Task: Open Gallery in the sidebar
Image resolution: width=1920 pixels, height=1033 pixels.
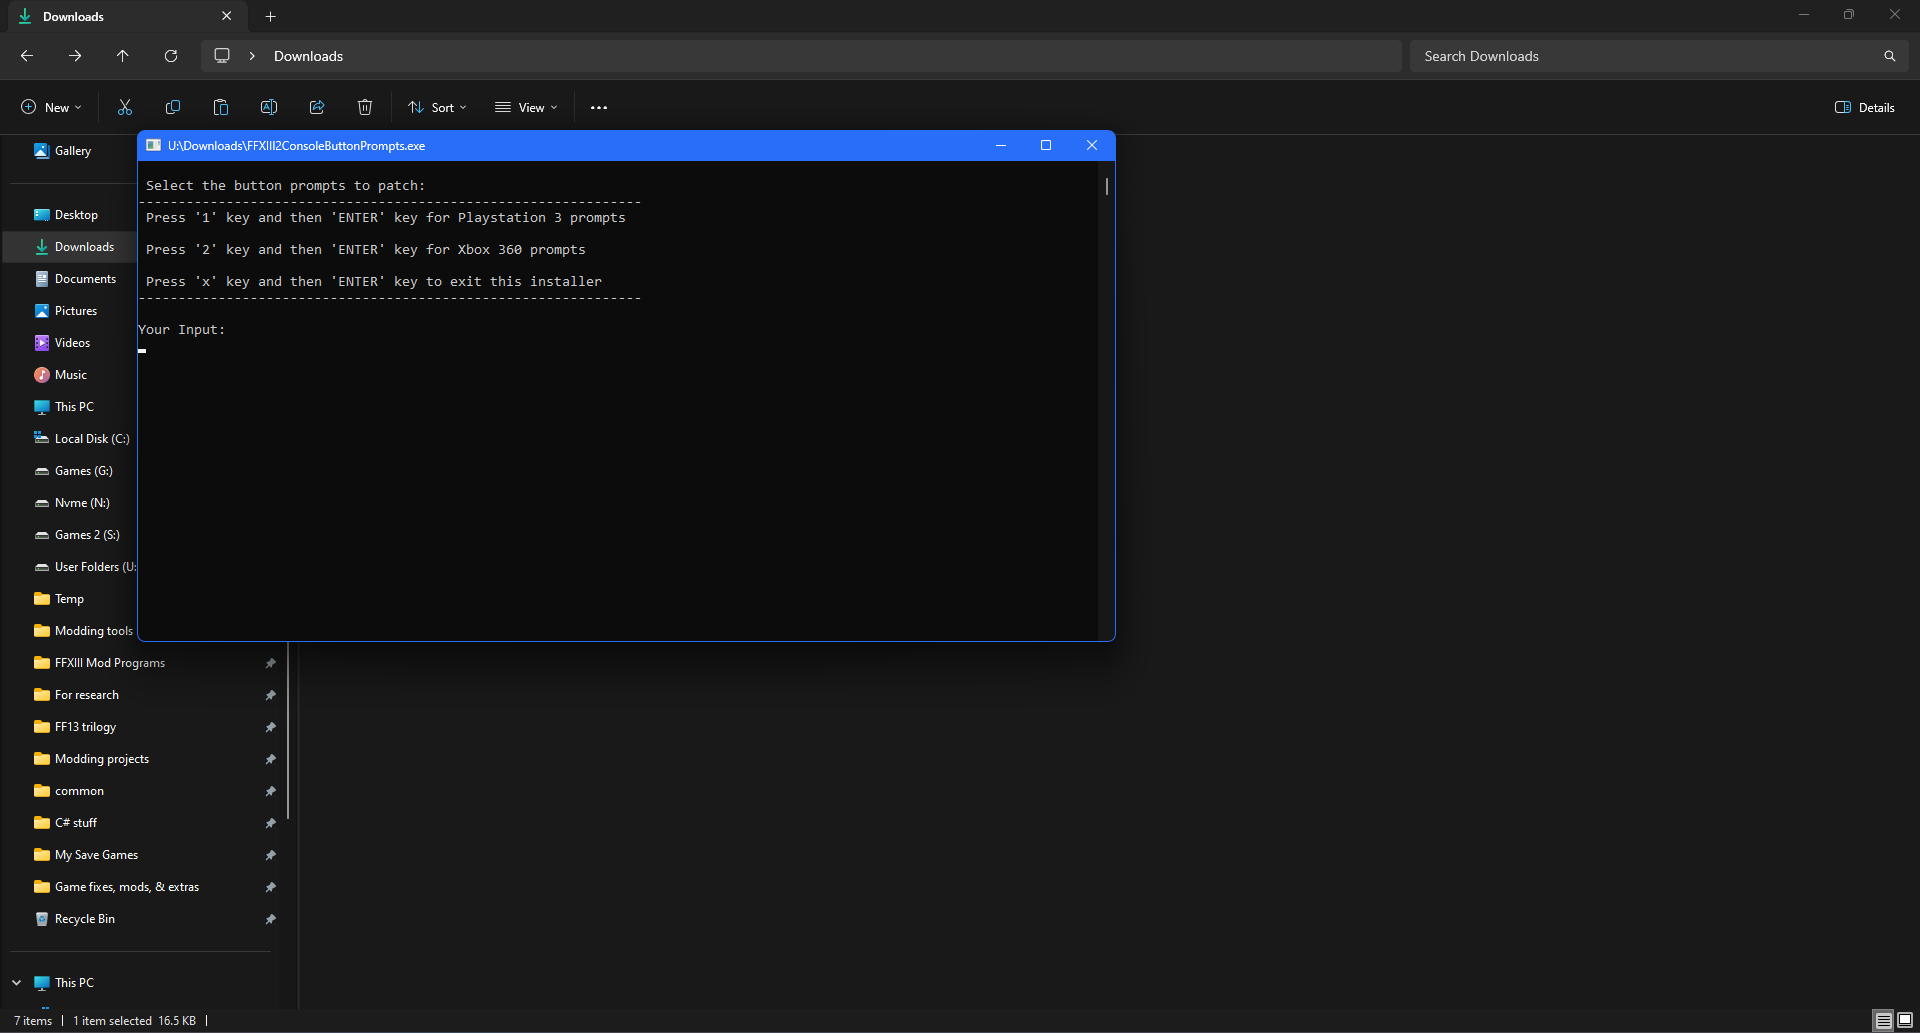Action: tap(72, 151)
